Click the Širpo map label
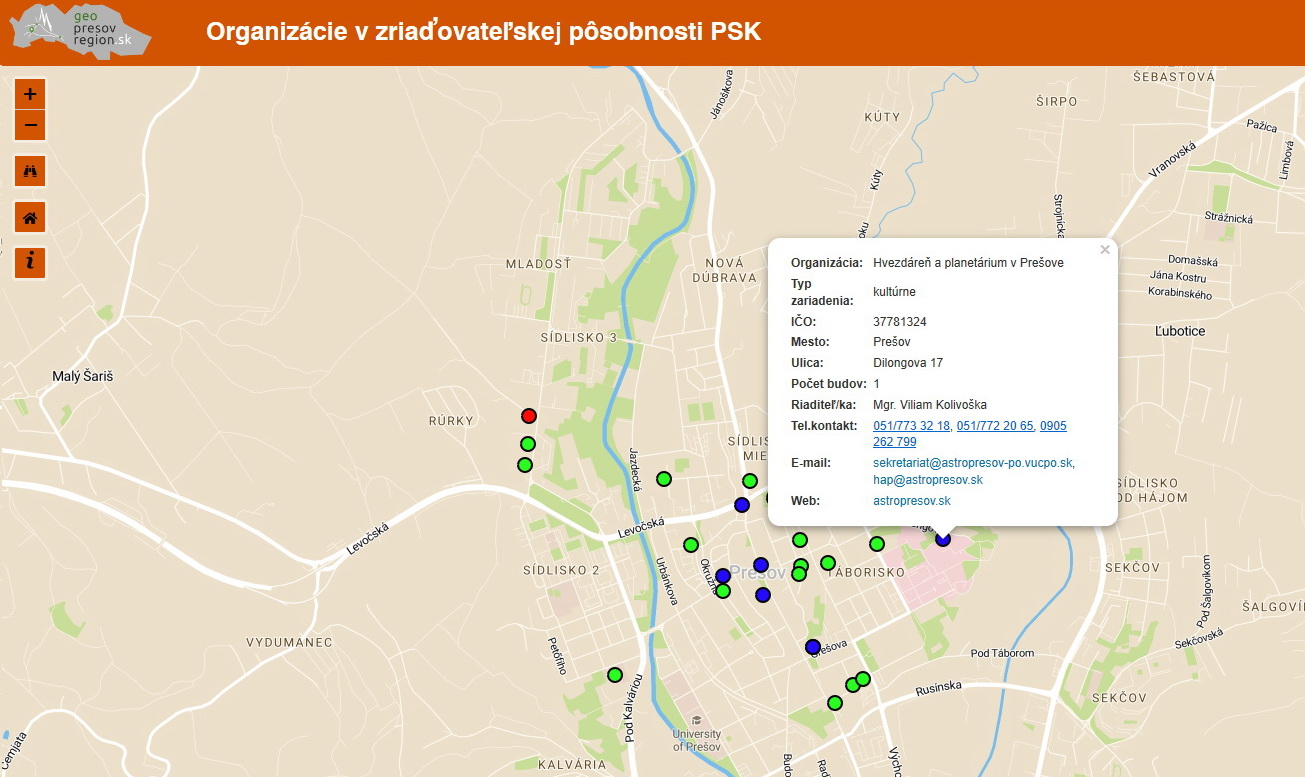 click(x=1057, y=101)
